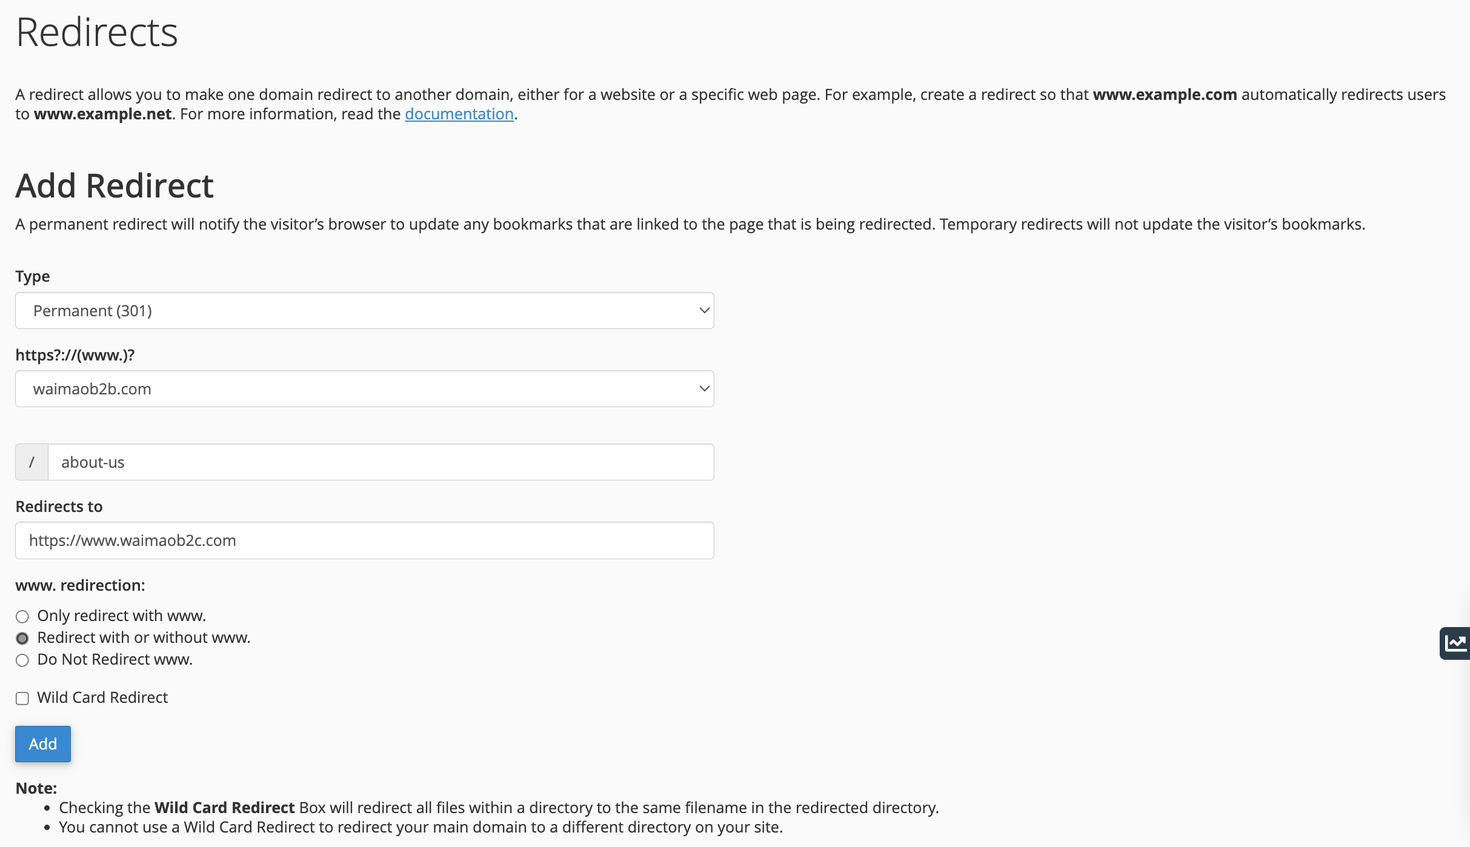Select the Do Not Redirect www. radio button
The width and height of the screenshot is (1470, 847).
(x=22, y=661)
